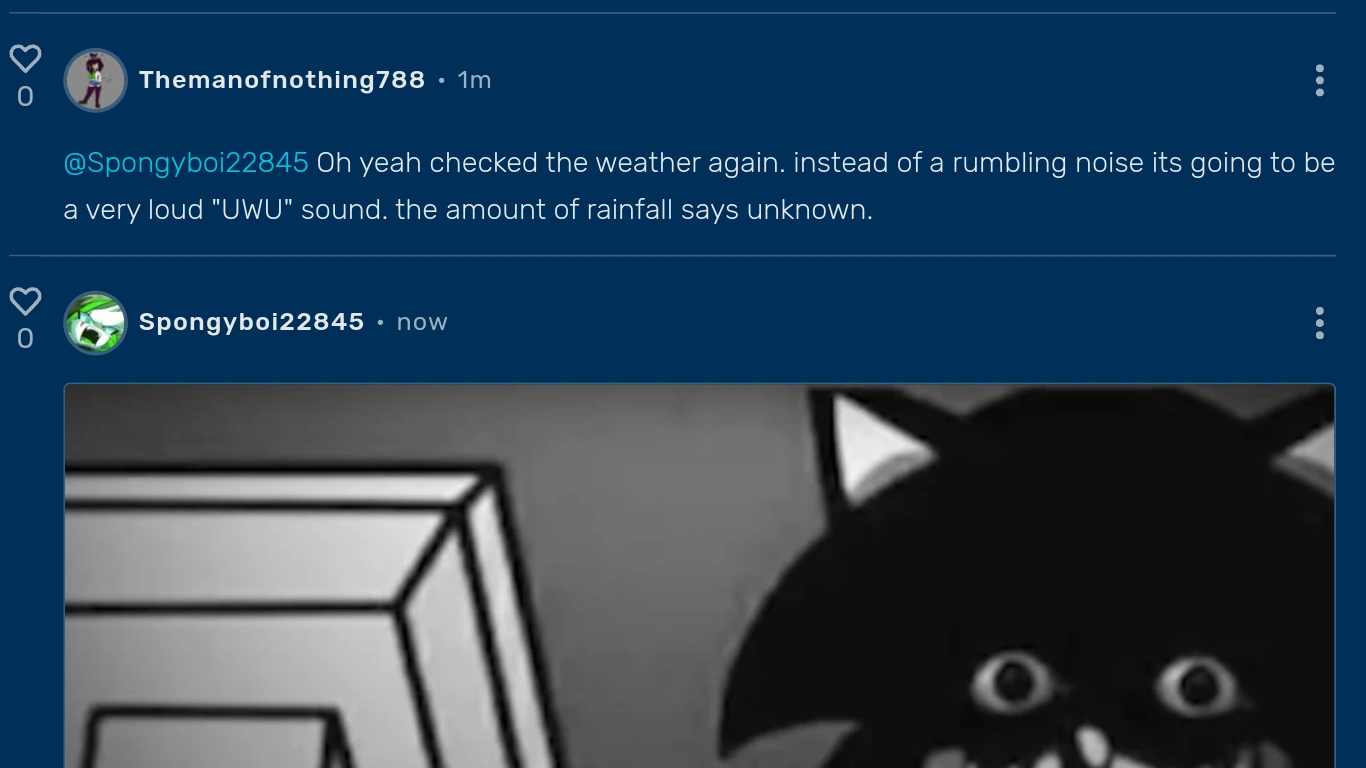Follow the @Spongyboi22845 mention link
This screenshot has width=1366, height=768.
[x=186, y=163]
